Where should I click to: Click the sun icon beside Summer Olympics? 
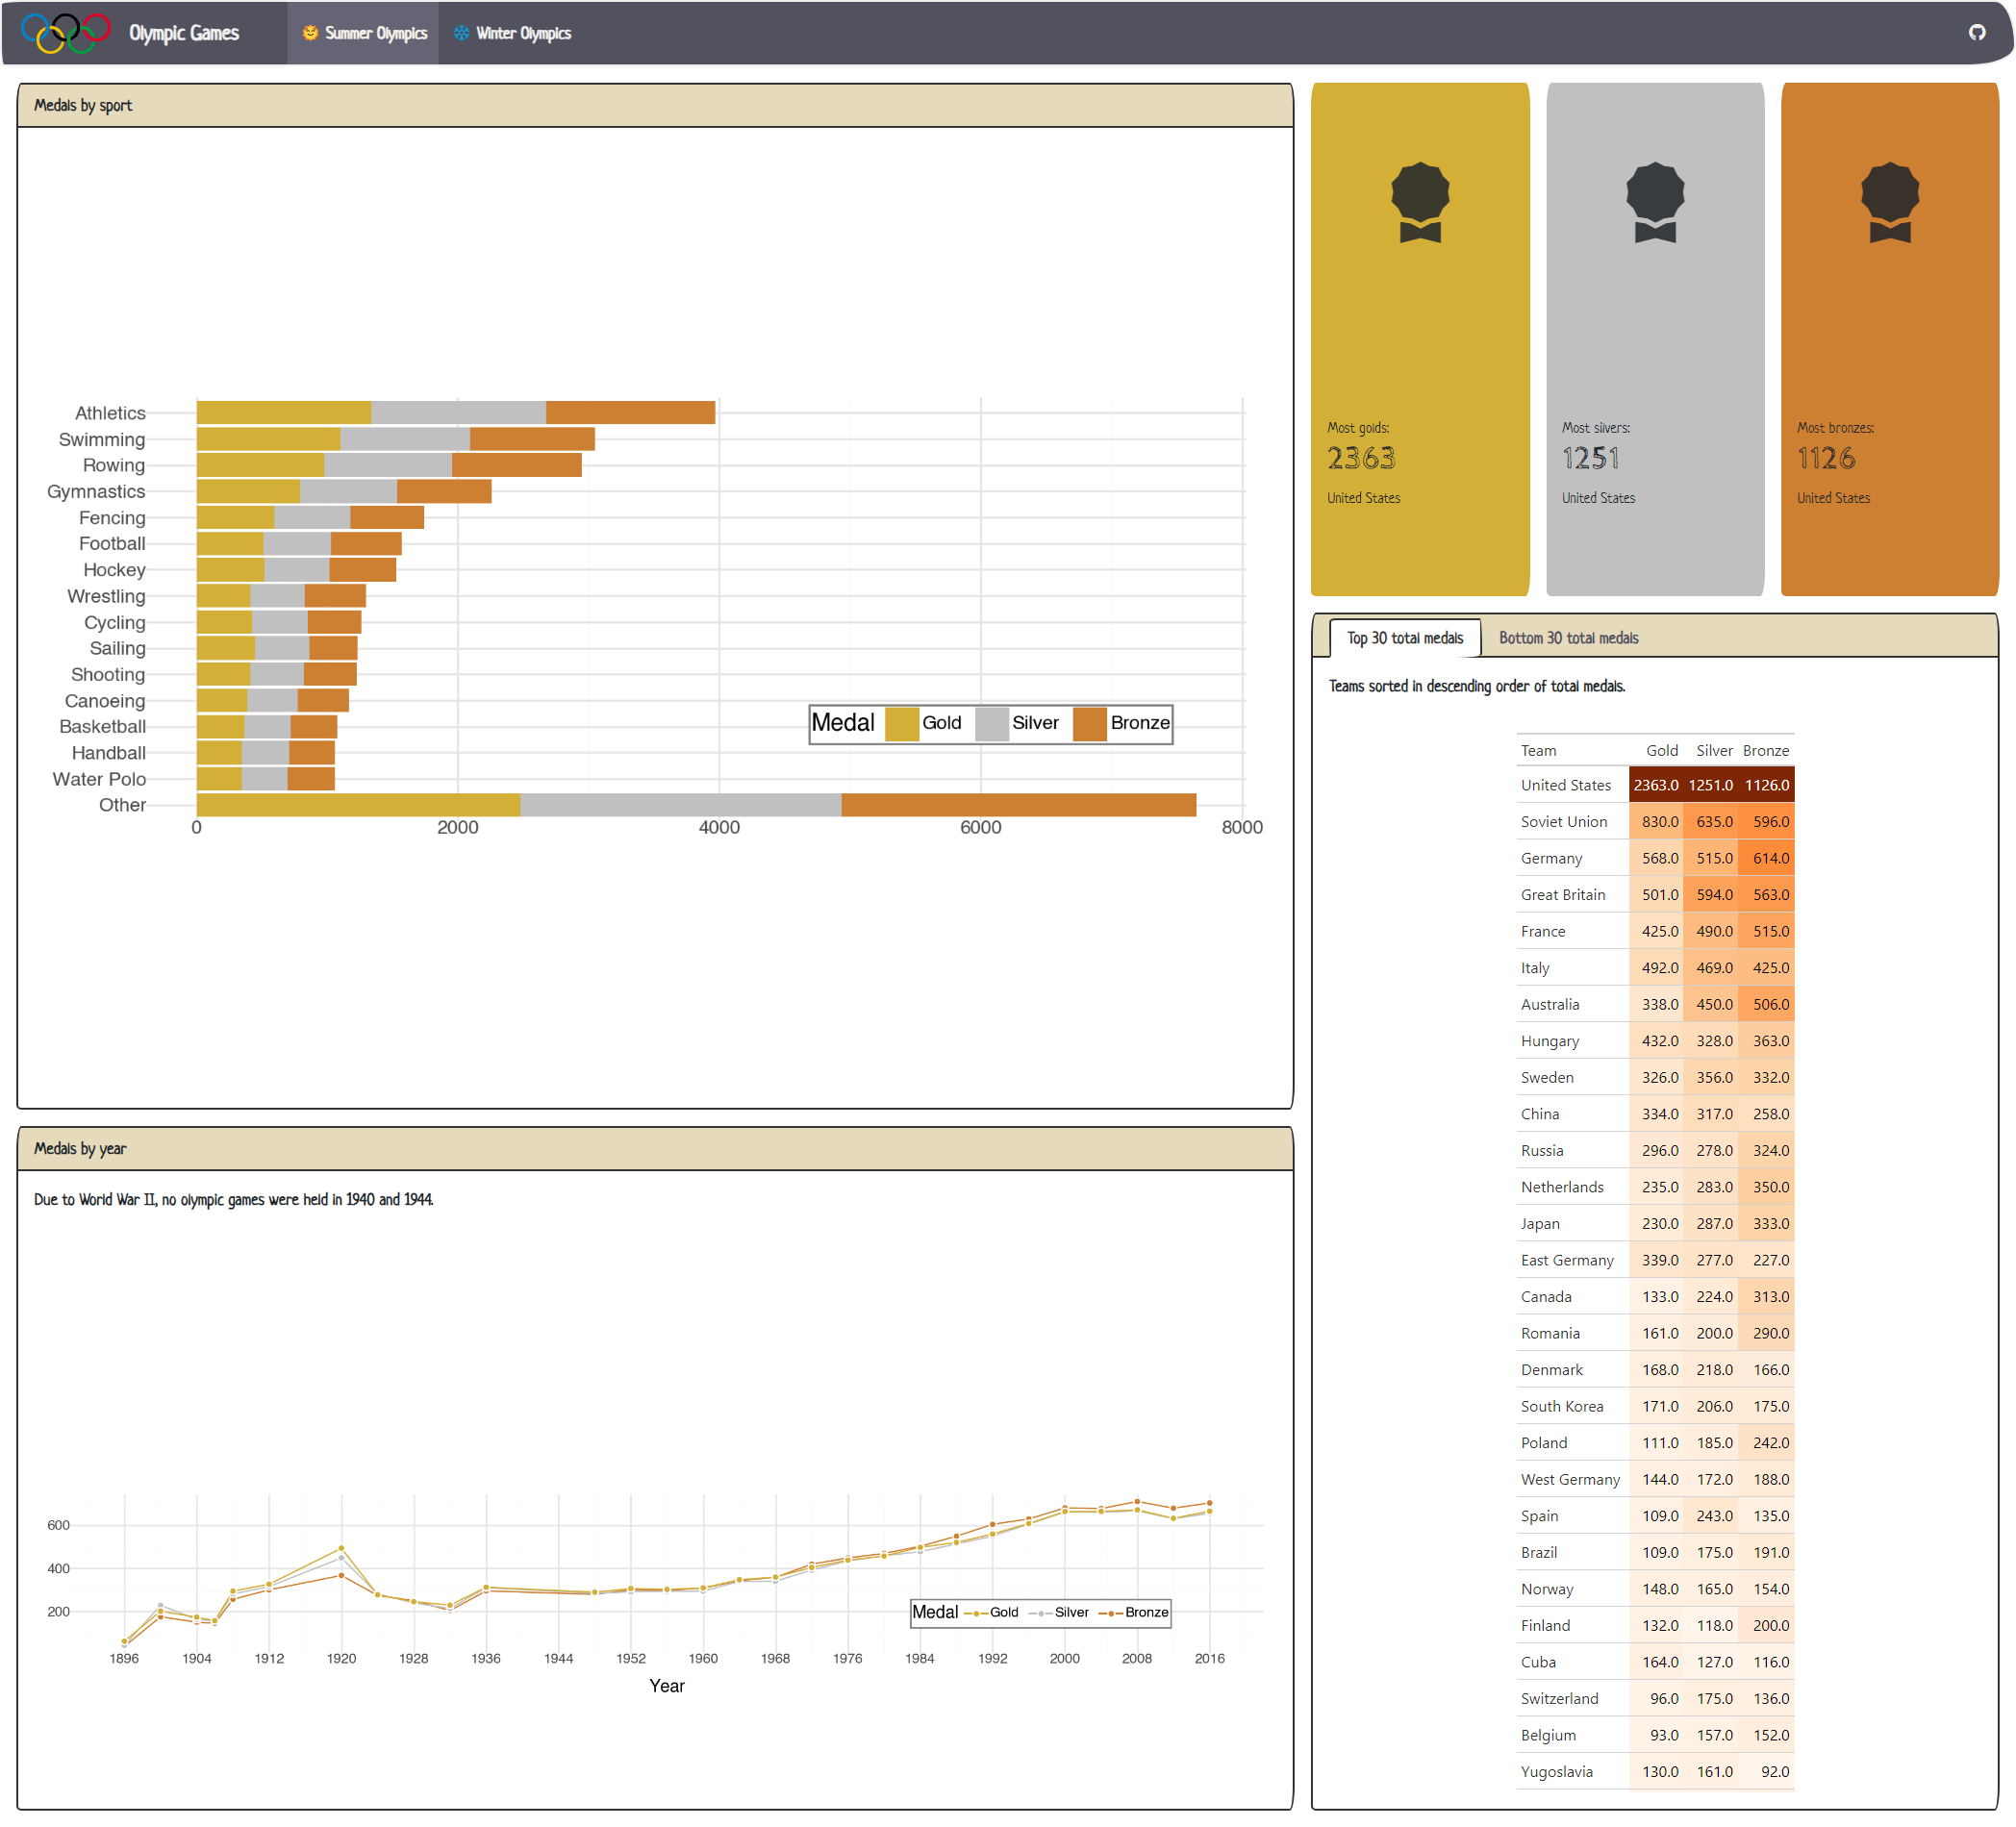(x=310, y=33)
